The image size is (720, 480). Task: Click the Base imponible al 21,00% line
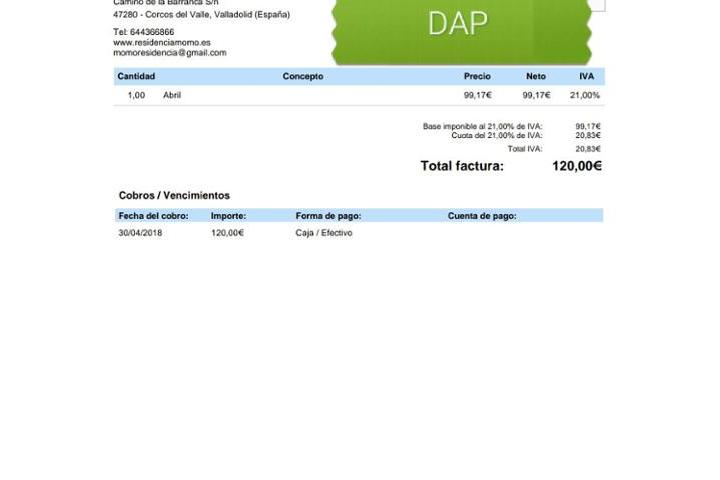(x=482, y=127)
